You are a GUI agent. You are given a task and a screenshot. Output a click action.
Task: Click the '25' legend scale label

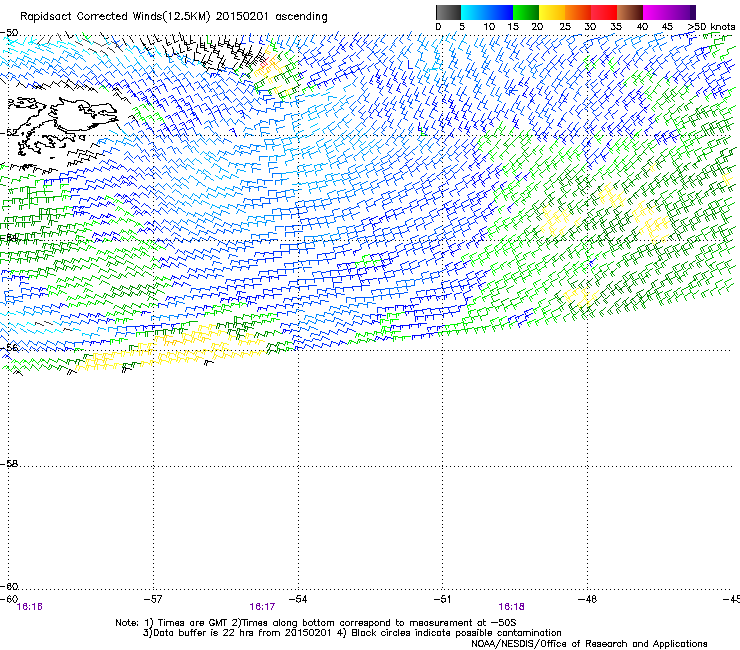[x=565, y=27]
